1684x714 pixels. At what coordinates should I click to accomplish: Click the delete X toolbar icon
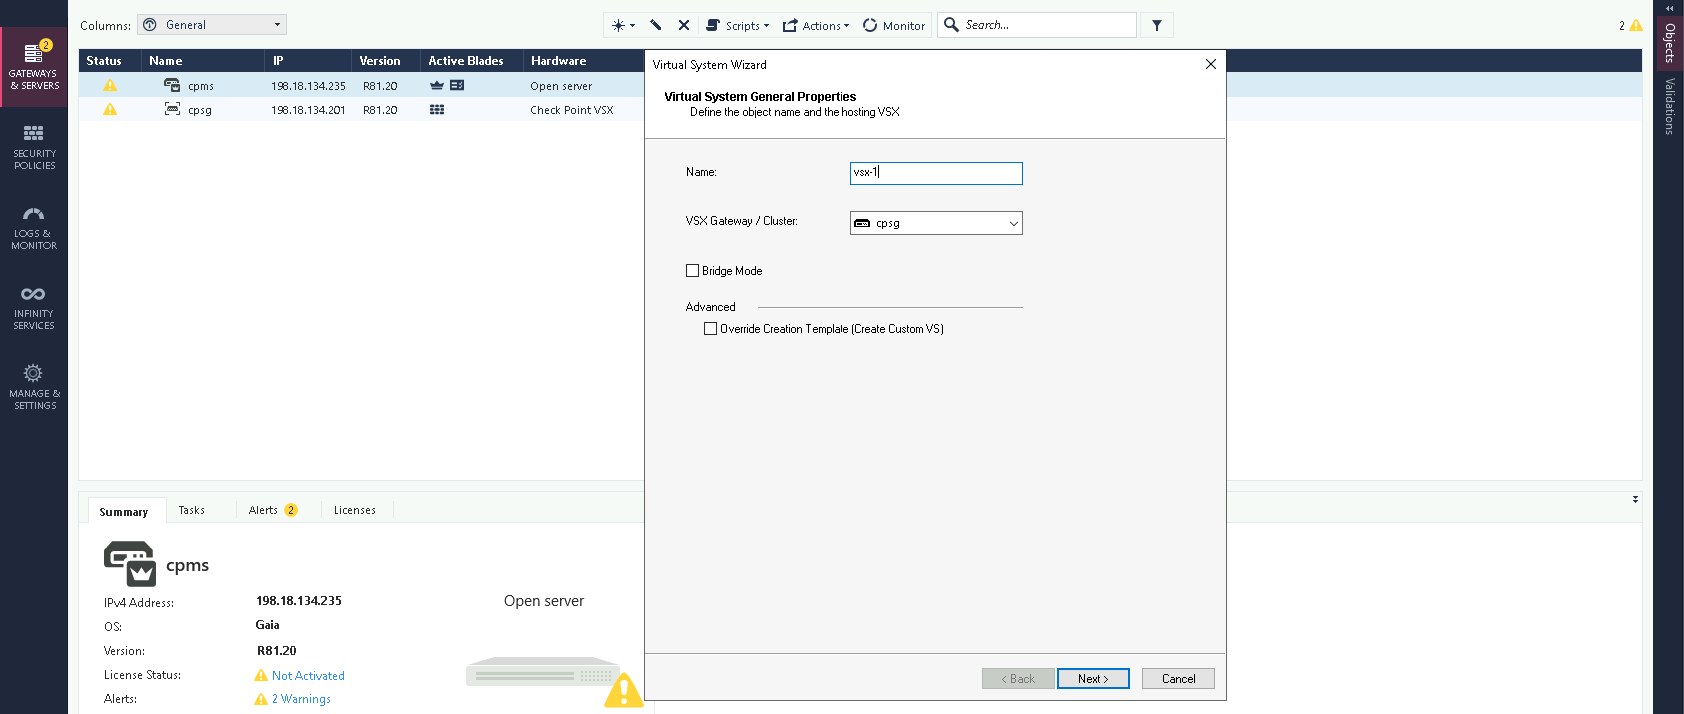click(684, 25)
